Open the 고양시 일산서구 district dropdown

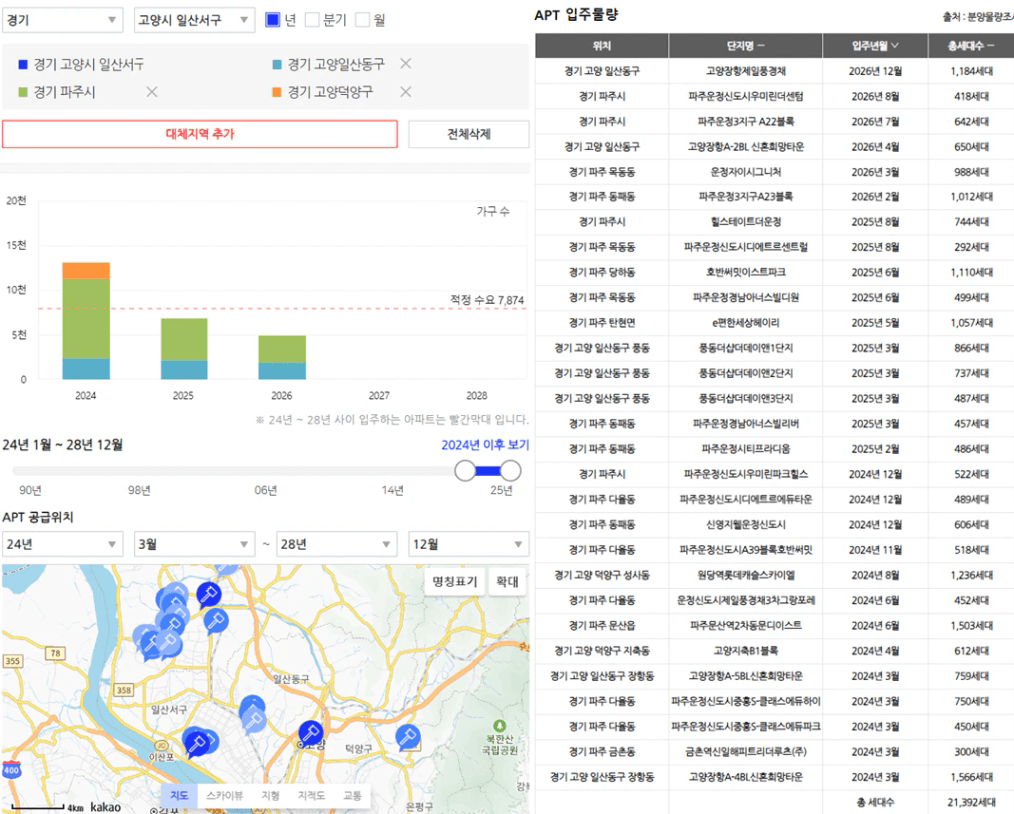pyautogui.click(x=194, y=20)
